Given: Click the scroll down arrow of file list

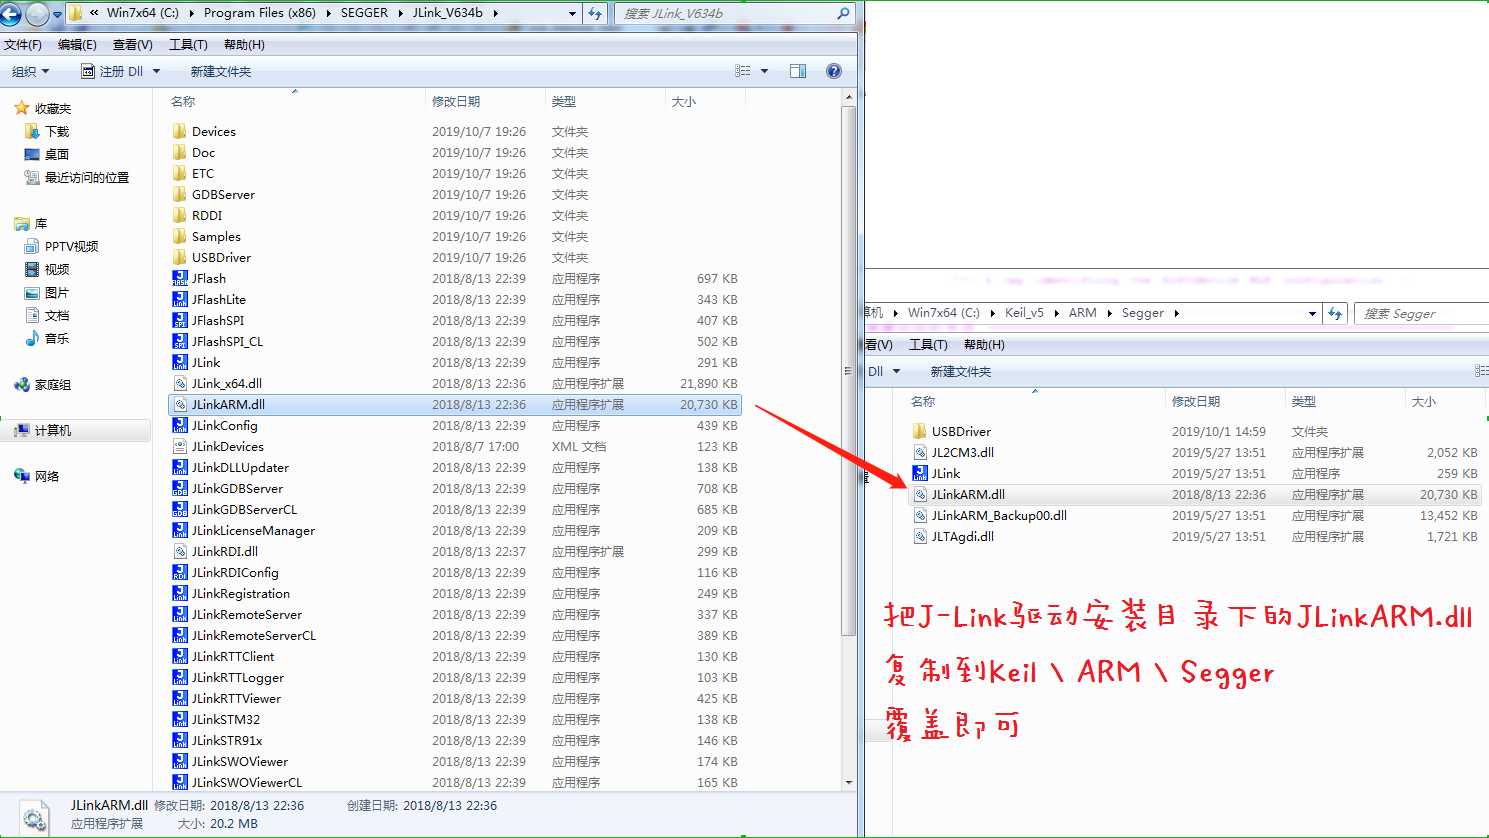Looking at the screenshot, I should [x=849, y=782].
